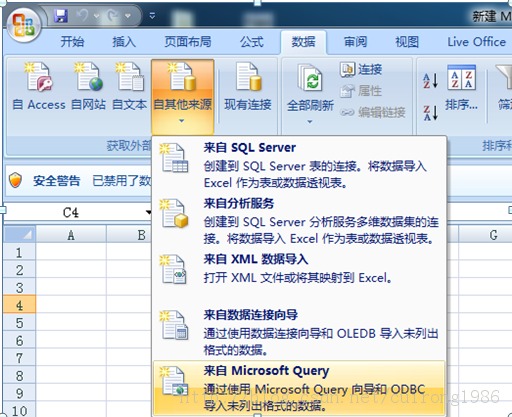
Task: Select row 2 header
Action: (20, 270)
